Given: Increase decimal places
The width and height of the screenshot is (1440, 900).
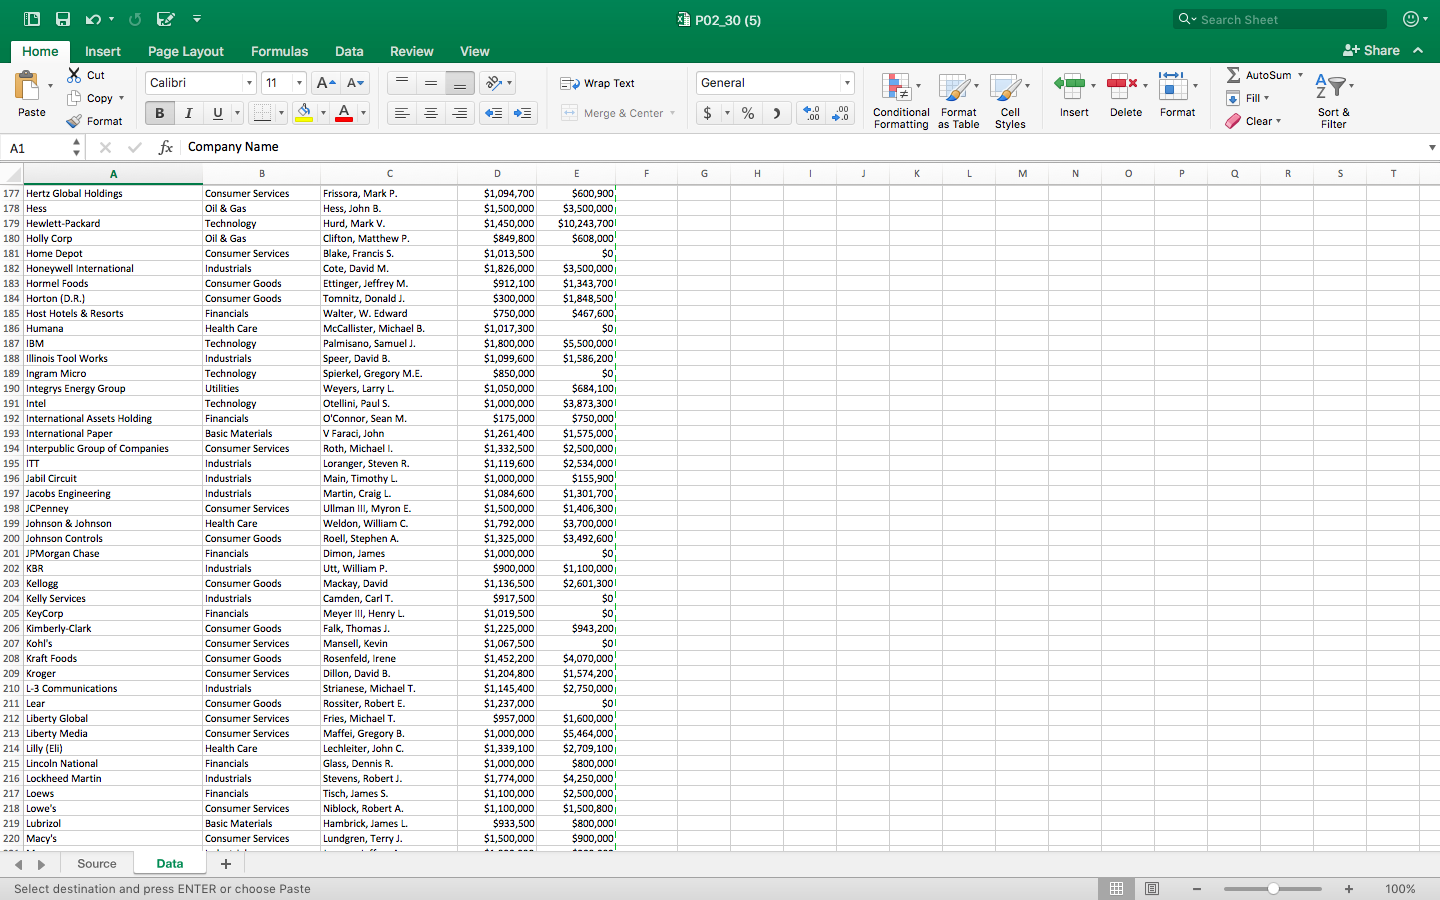Looking at the screenshot, I should tap(811, 113).
